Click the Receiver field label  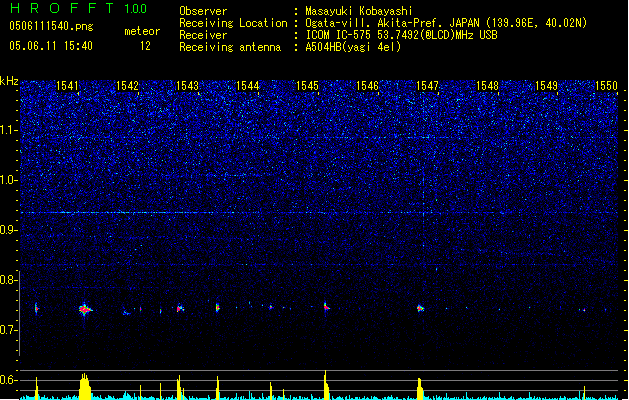coord(203,35)
